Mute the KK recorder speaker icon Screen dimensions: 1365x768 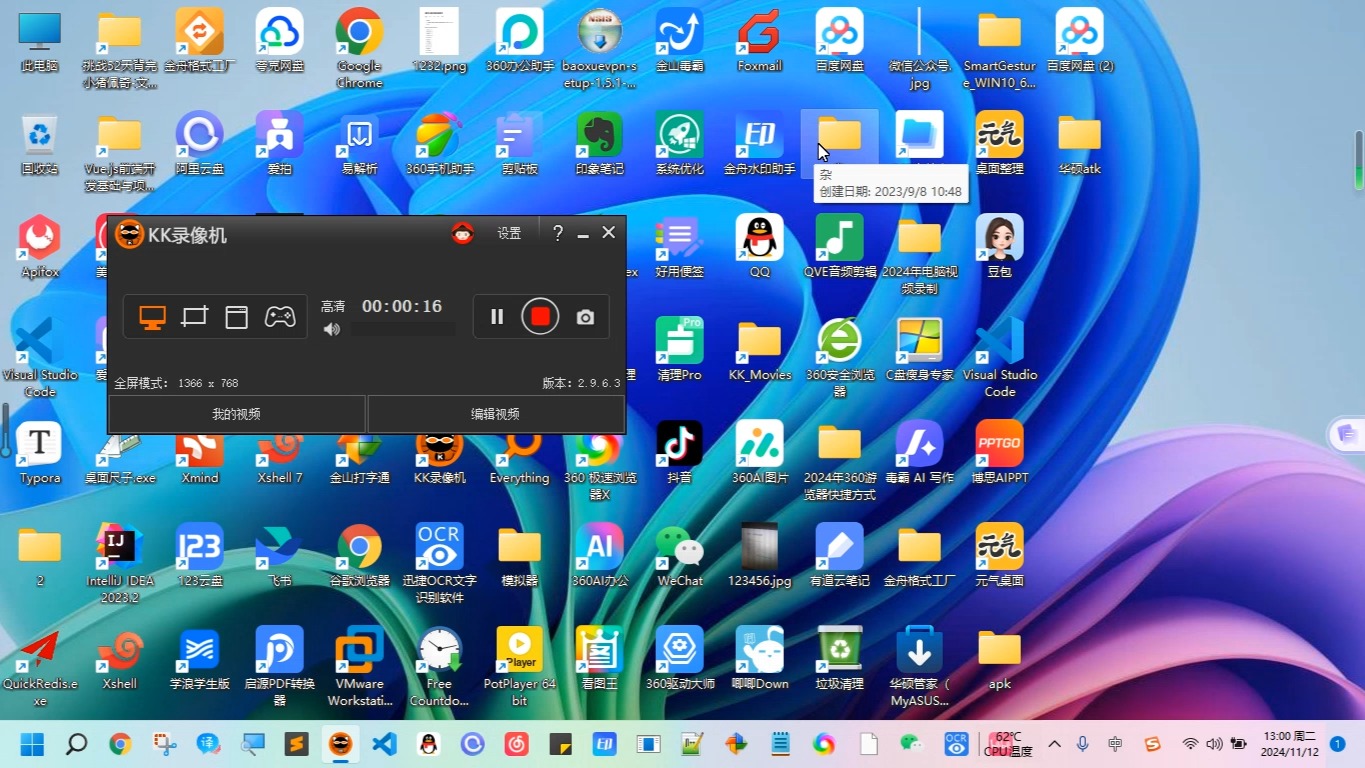(x=332, y=329)
